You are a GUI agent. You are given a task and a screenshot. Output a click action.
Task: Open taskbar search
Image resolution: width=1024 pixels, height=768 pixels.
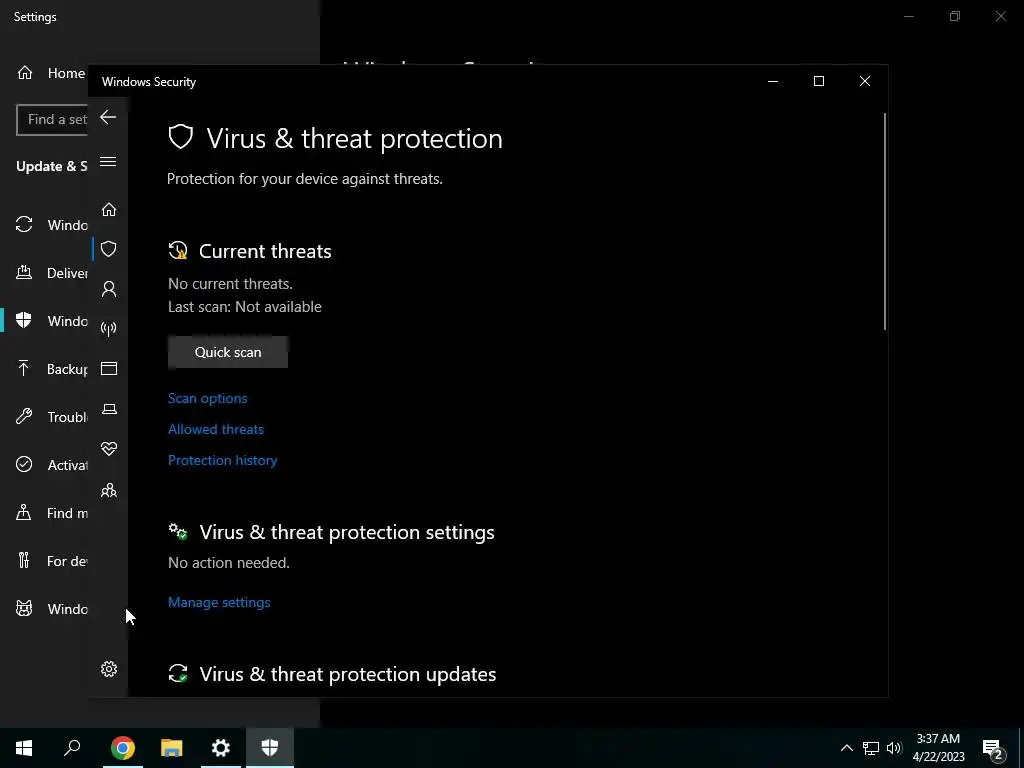(x=72, y=748)
